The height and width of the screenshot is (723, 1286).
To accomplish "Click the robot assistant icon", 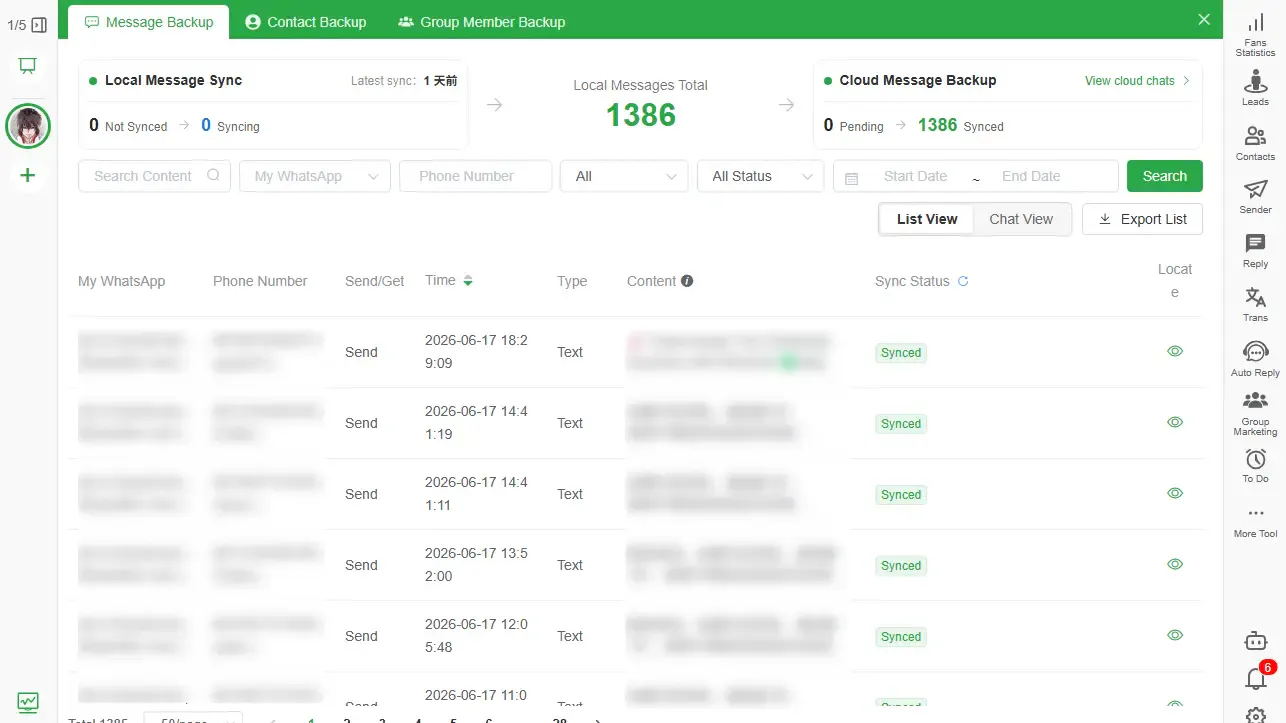I will 1255,641.
